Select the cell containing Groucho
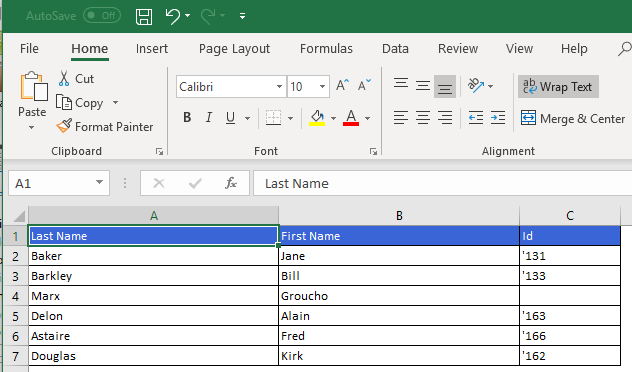This screenshot has height=372, width=632. pos(399,296)
